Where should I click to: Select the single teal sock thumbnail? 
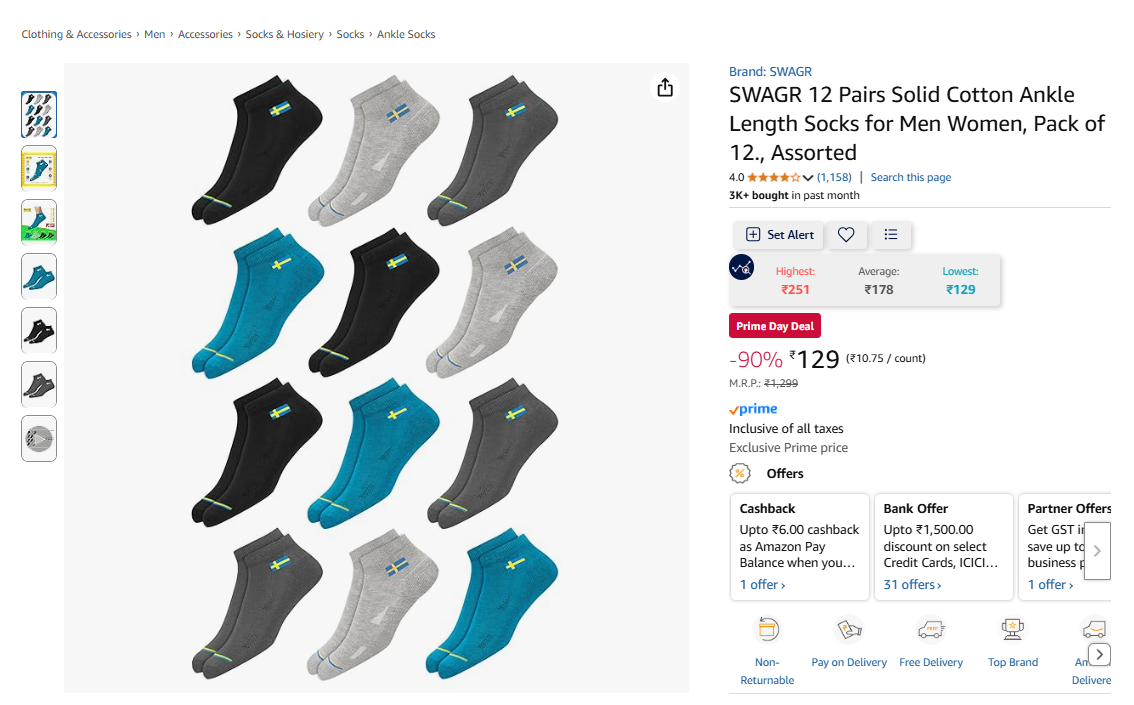(x=39, y=276)
